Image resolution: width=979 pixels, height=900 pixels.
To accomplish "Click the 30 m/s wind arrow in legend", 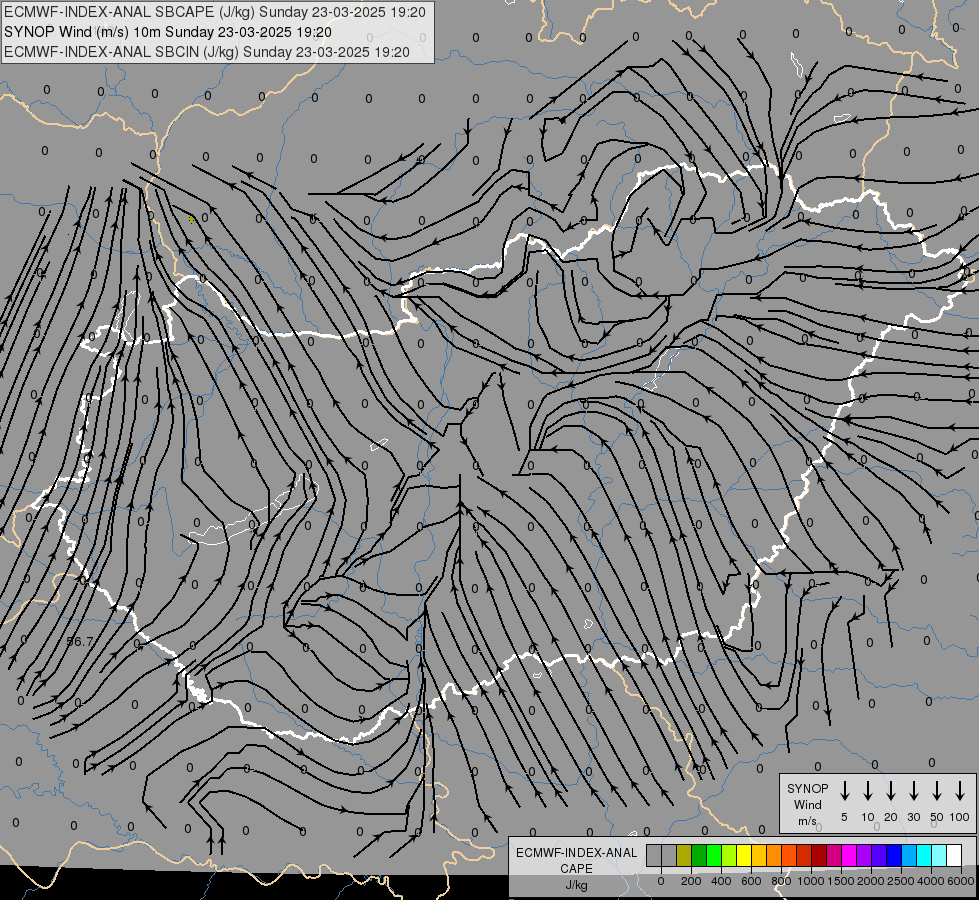I will coord(913,791).
